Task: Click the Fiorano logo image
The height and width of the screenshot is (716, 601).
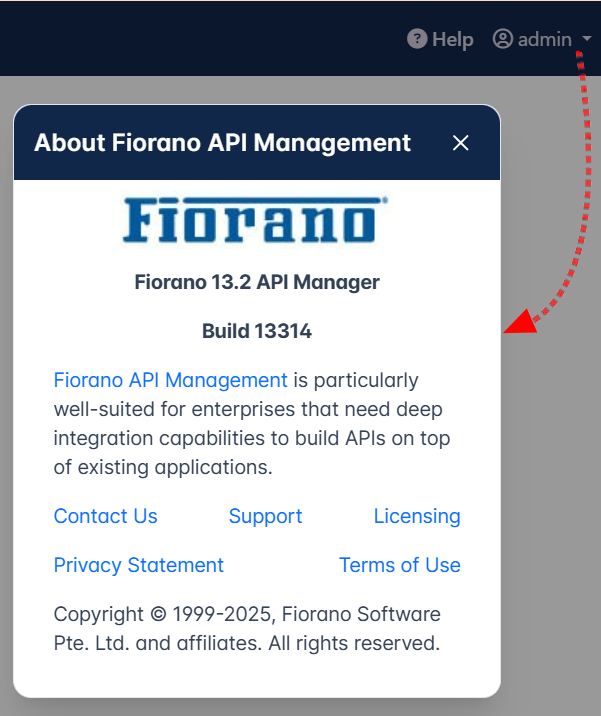Action: [255, 221]
